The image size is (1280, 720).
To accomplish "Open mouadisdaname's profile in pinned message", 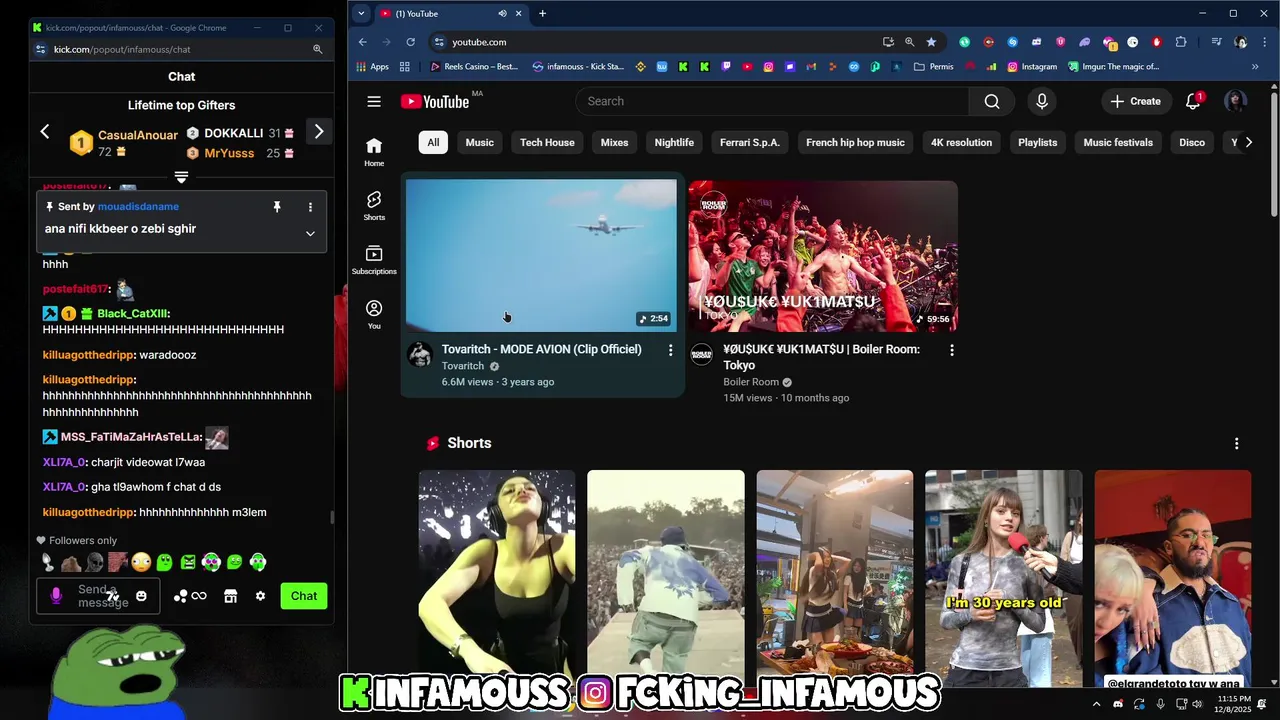I will (x=138, y=207).
